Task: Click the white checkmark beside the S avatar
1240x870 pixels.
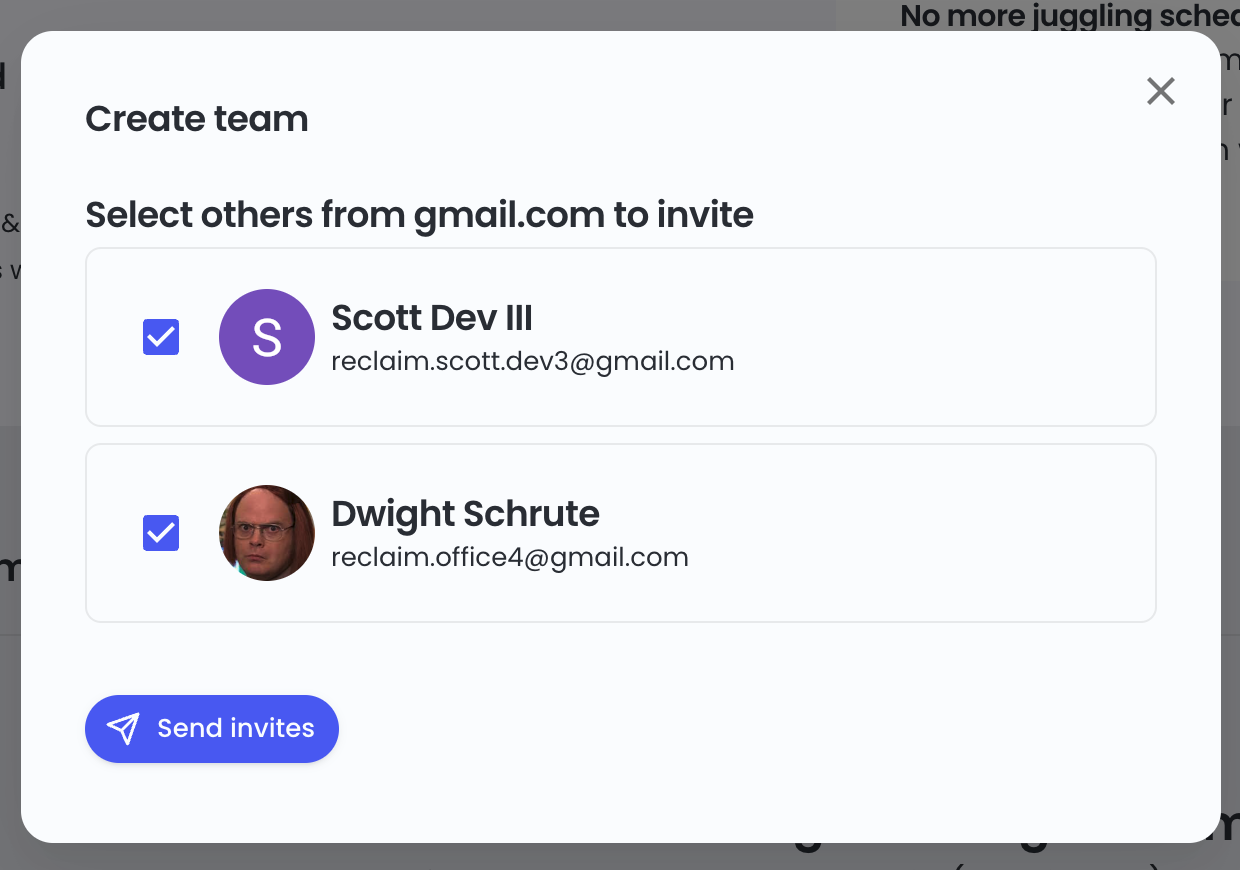Action: (x=161, y=337)
